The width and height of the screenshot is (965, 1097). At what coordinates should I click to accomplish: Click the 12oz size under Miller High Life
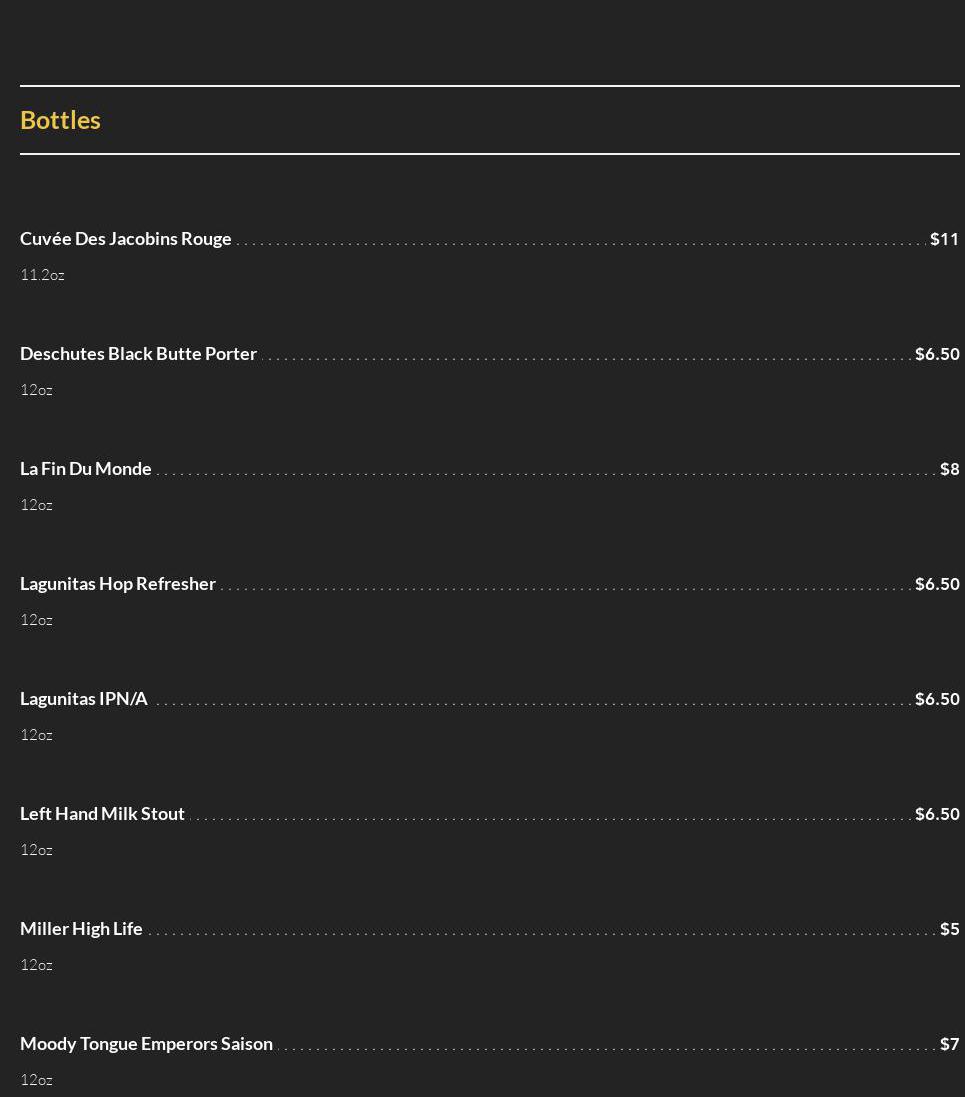36,965
